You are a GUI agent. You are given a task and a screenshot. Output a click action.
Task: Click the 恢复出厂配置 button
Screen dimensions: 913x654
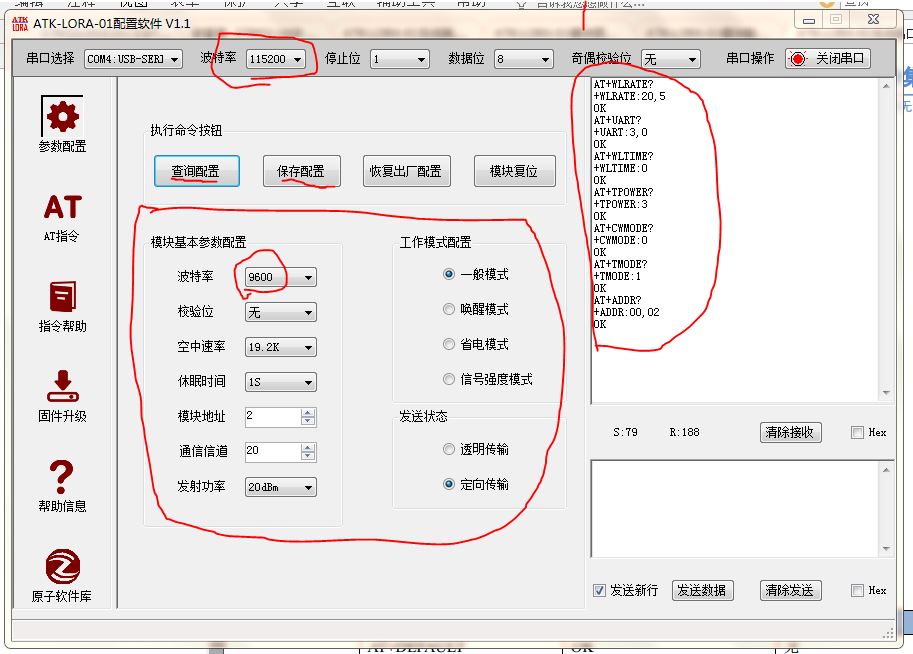coord(406,171)
